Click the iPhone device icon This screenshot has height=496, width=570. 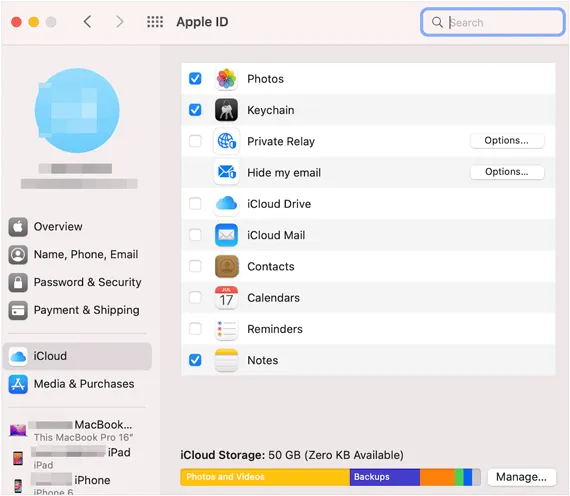coord(18,486)
